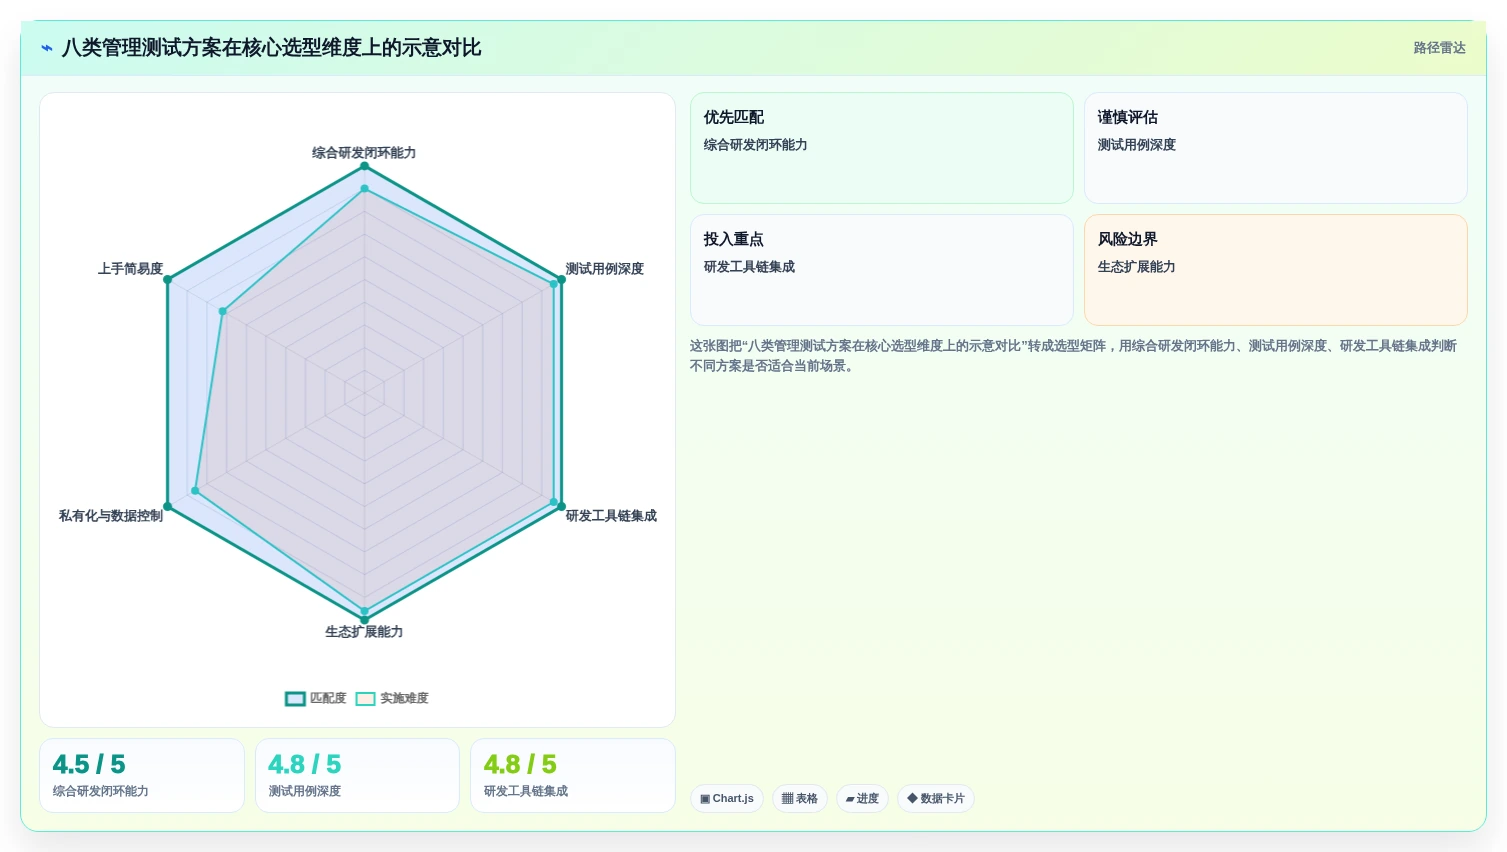This screenshot has height=852, width=1507.
Task: Click the Chart.js tag icon
Action: pos(705,799)
